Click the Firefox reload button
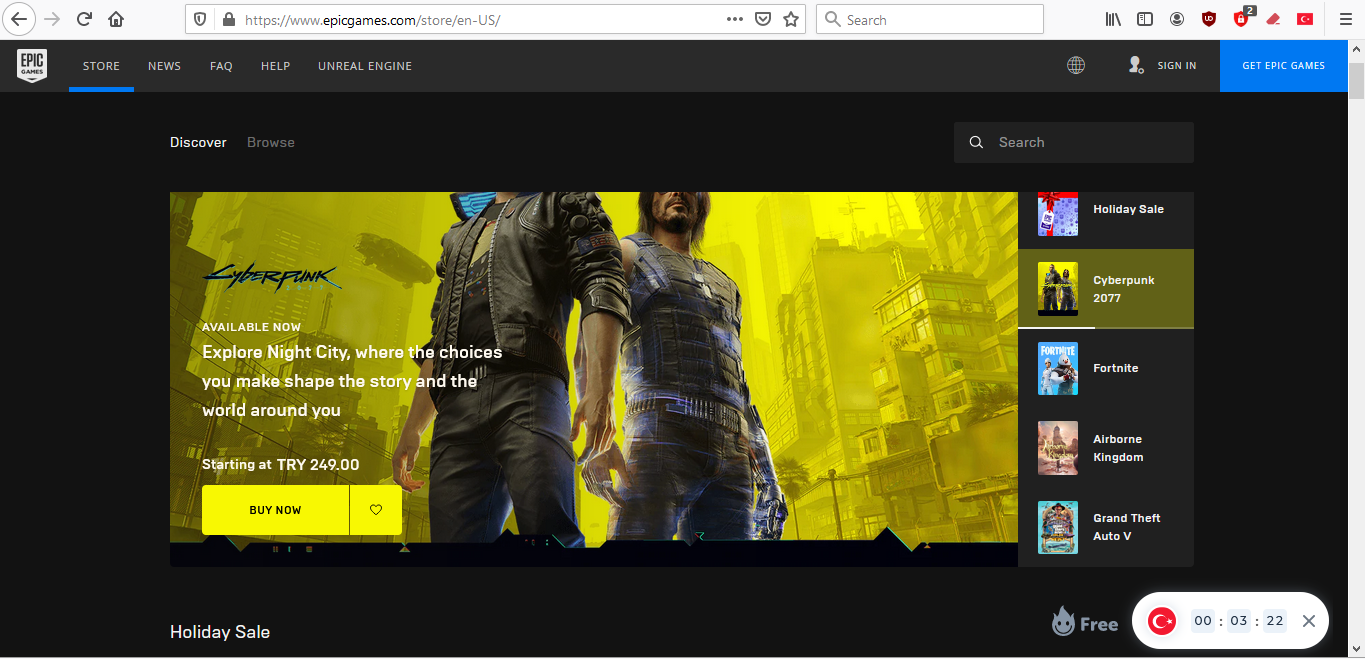This screenshot has height=659, width=1366. click(x=85, y=19)
